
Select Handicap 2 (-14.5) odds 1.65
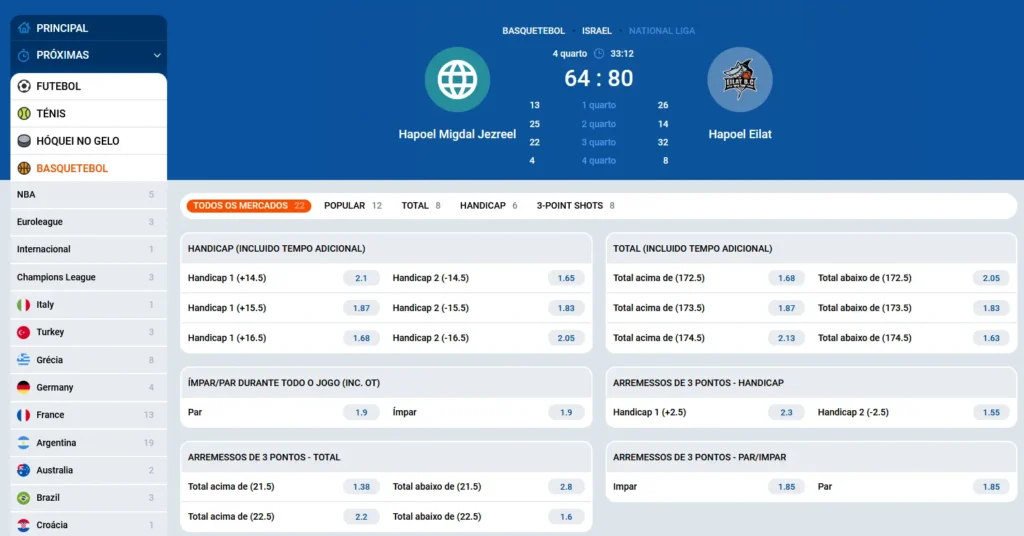[566, 278]
